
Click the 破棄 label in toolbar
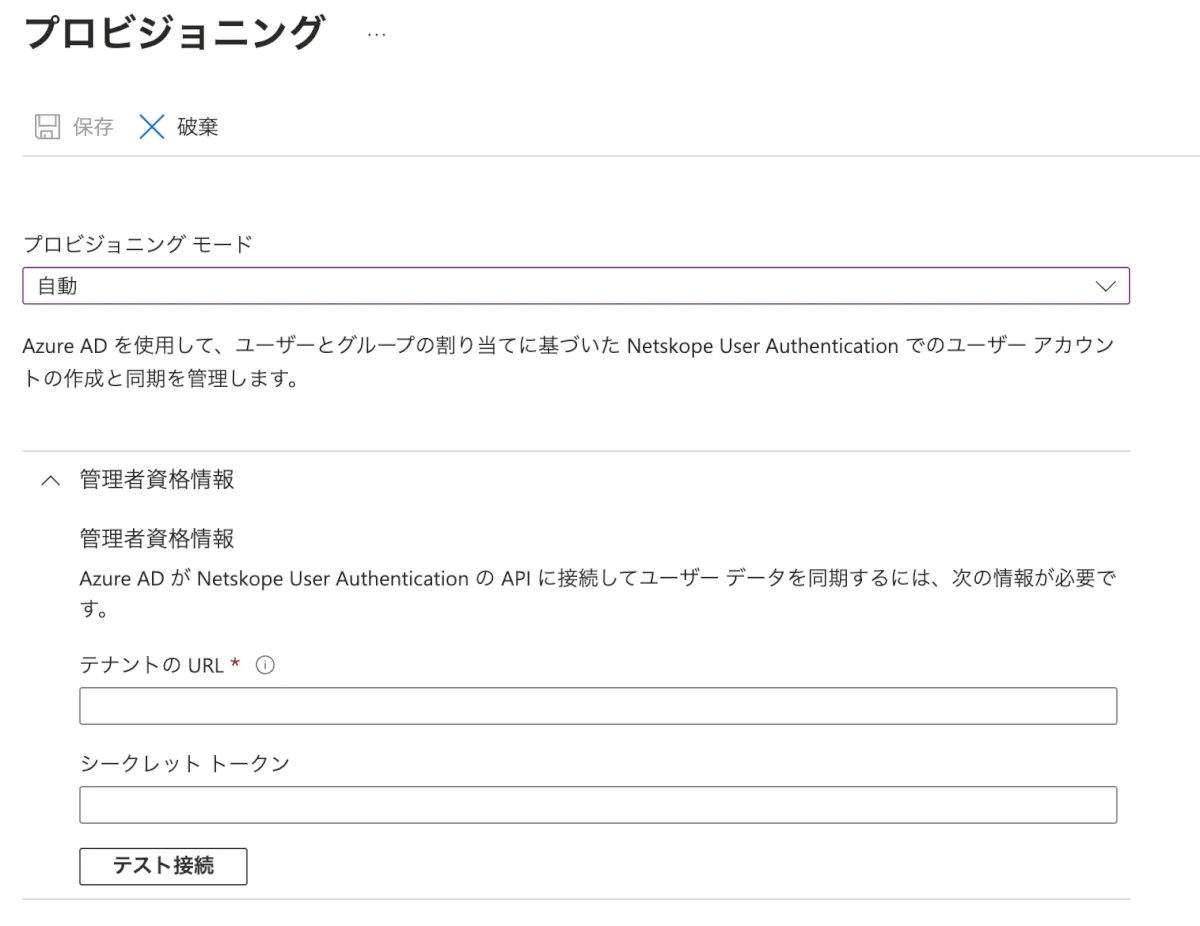(x=199, y=127)
